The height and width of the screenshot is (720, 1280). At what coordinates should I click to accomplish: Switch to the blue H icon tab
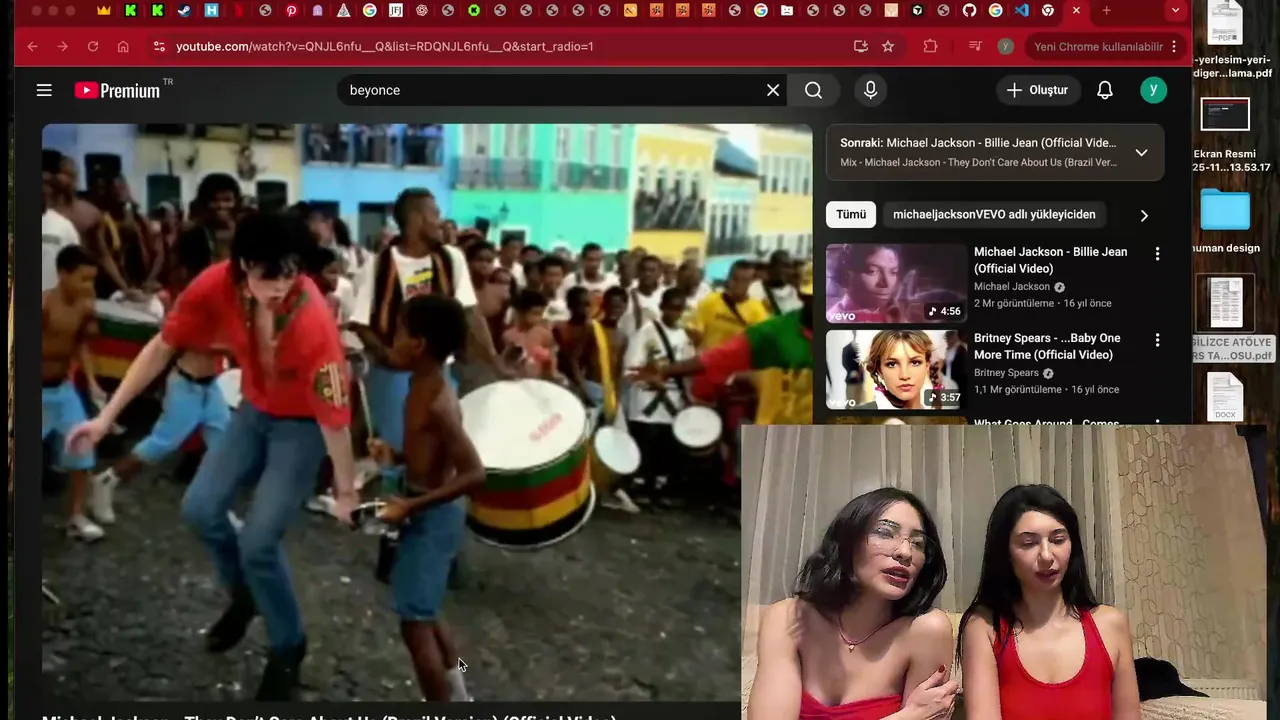pyautogui.click(x=211, y=11)
